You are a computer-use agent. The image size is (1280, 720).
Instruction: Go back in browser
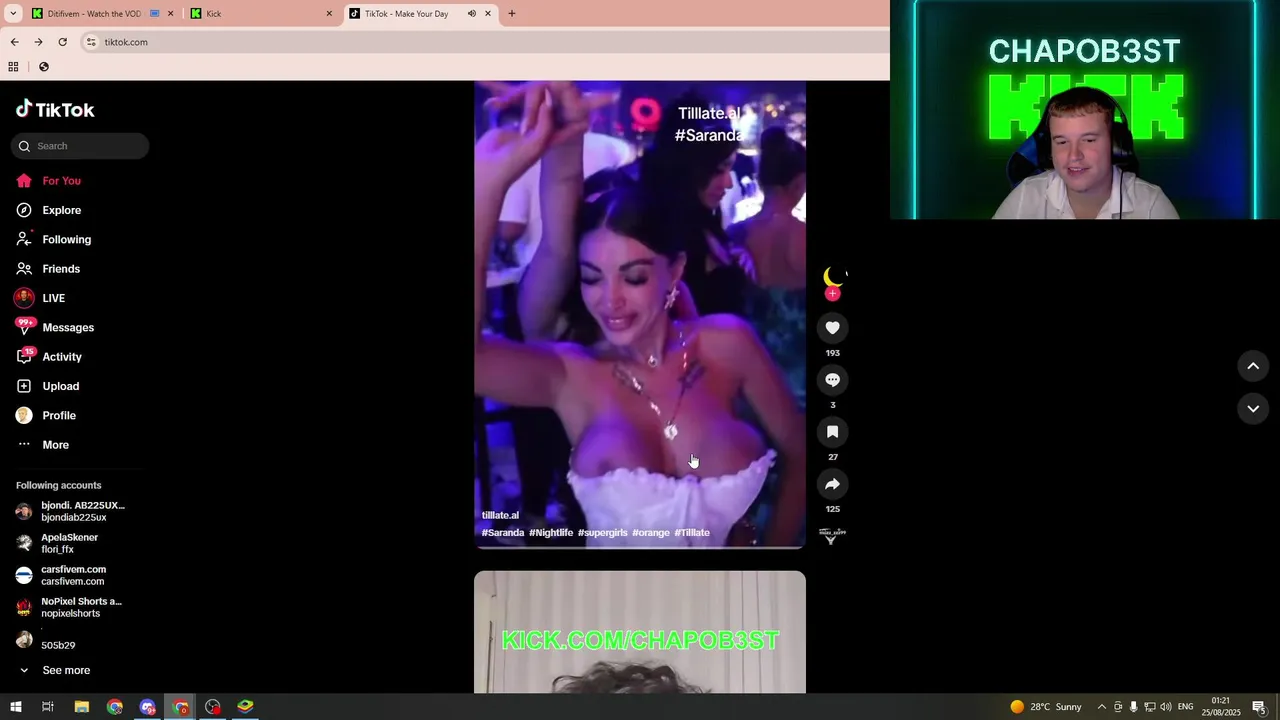click(x=14, y=42)
